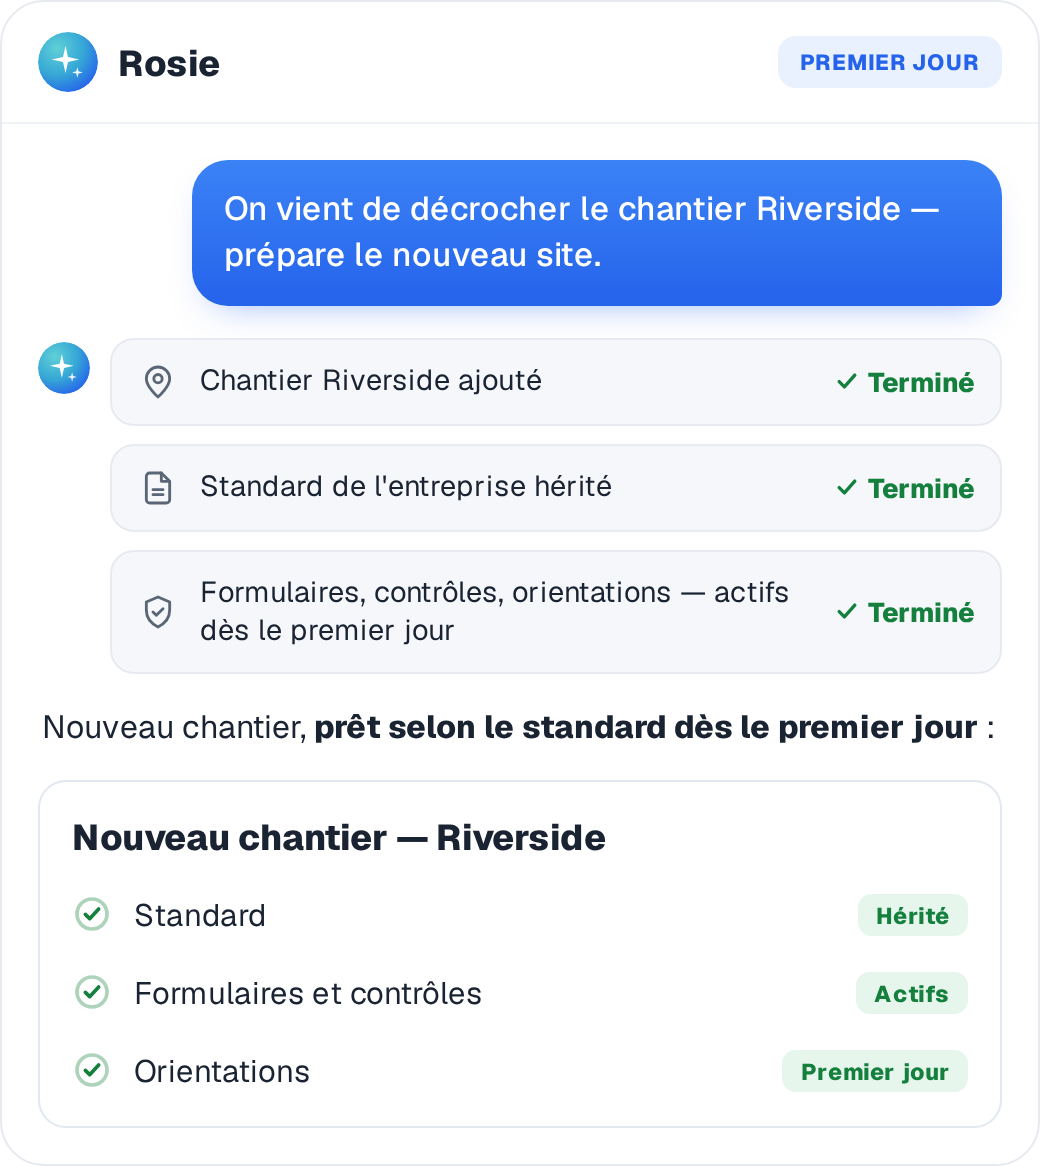Expand the Chantier Riverside ajouté step
1040x1166 pixels.
[x=556, y=382]
